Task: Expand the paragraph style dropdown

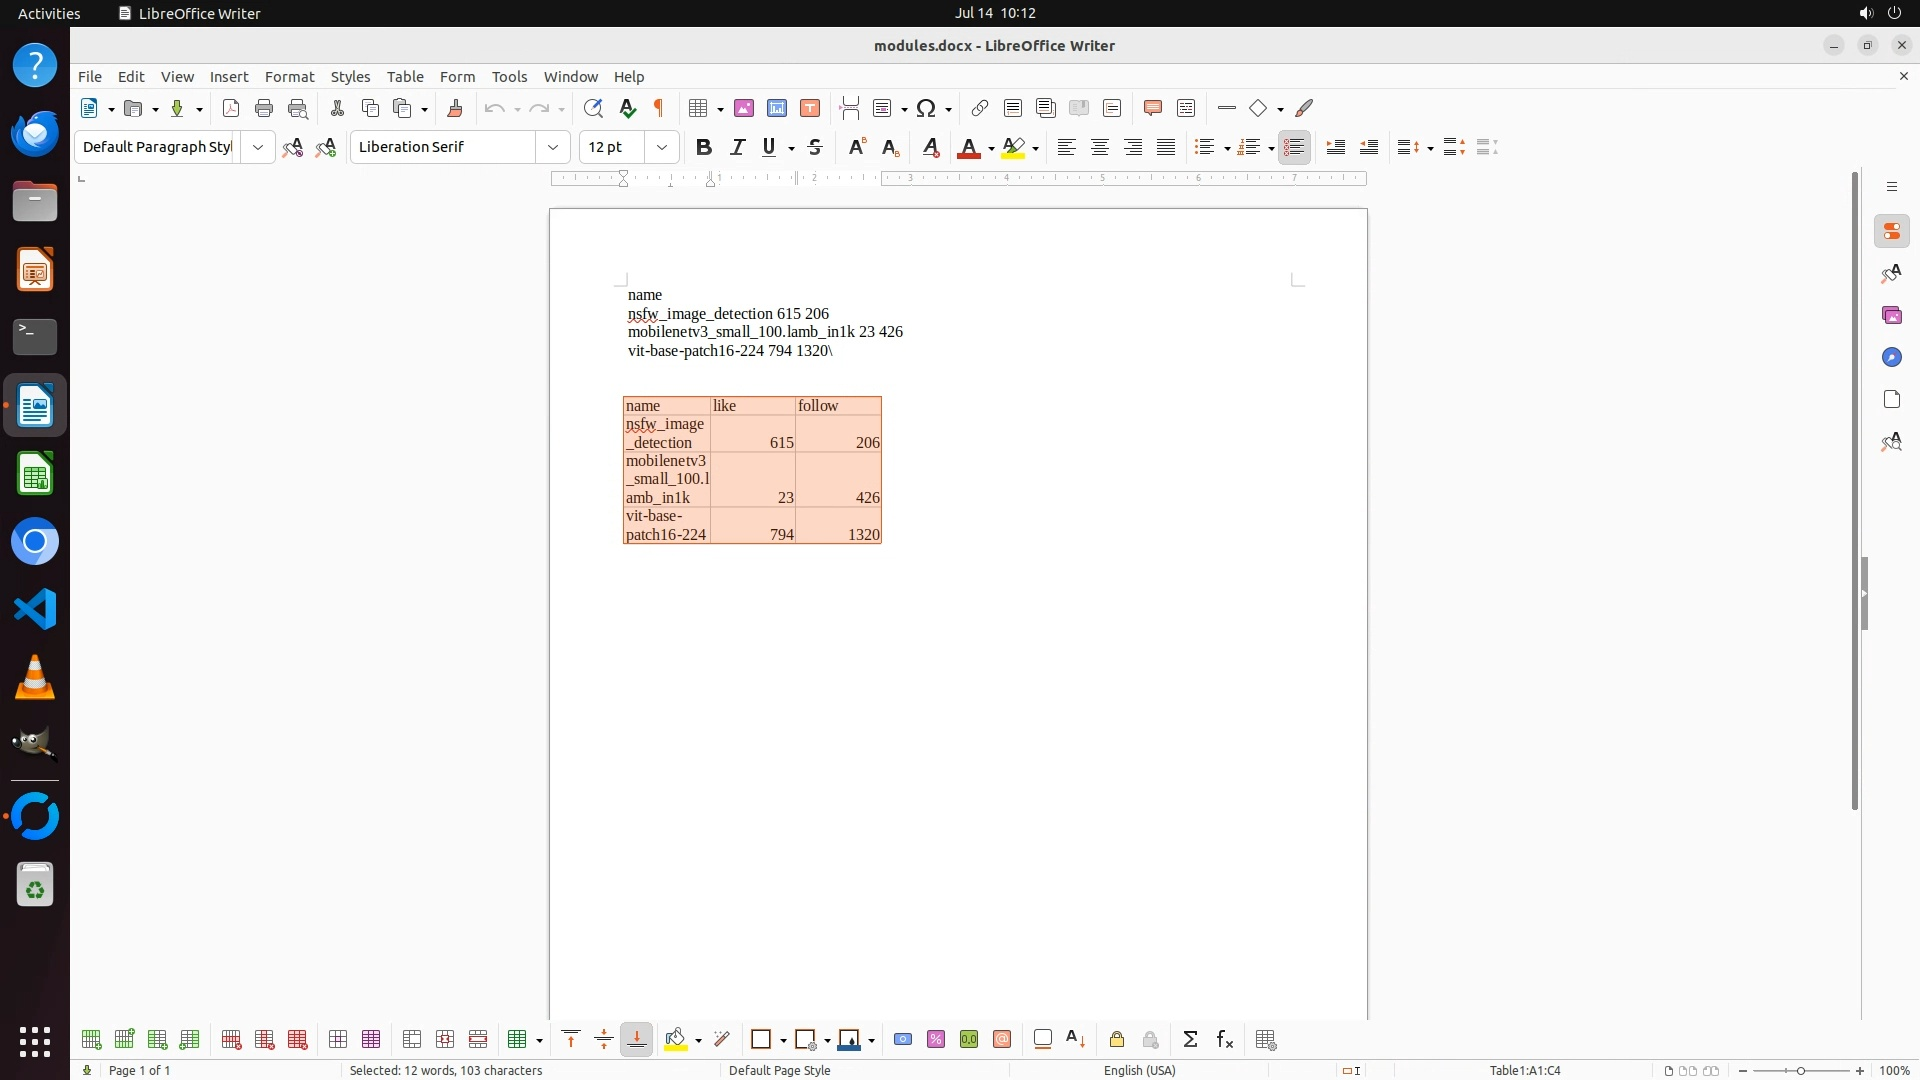Action: click(x=258, y=147)
